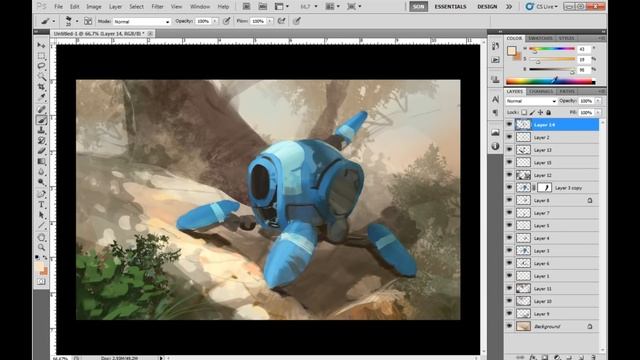Open options bar Opacity slider arrow
Image resolution: width=640 pixels, height=360 pixels.
tap(215, 21)
